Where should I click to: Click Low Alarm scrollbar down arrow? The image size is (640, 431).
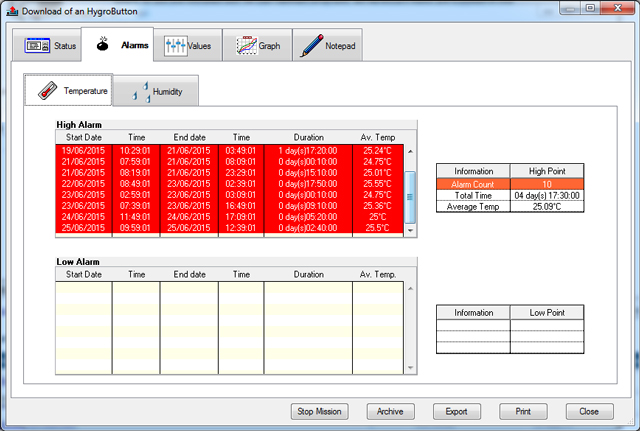[410, 368]
